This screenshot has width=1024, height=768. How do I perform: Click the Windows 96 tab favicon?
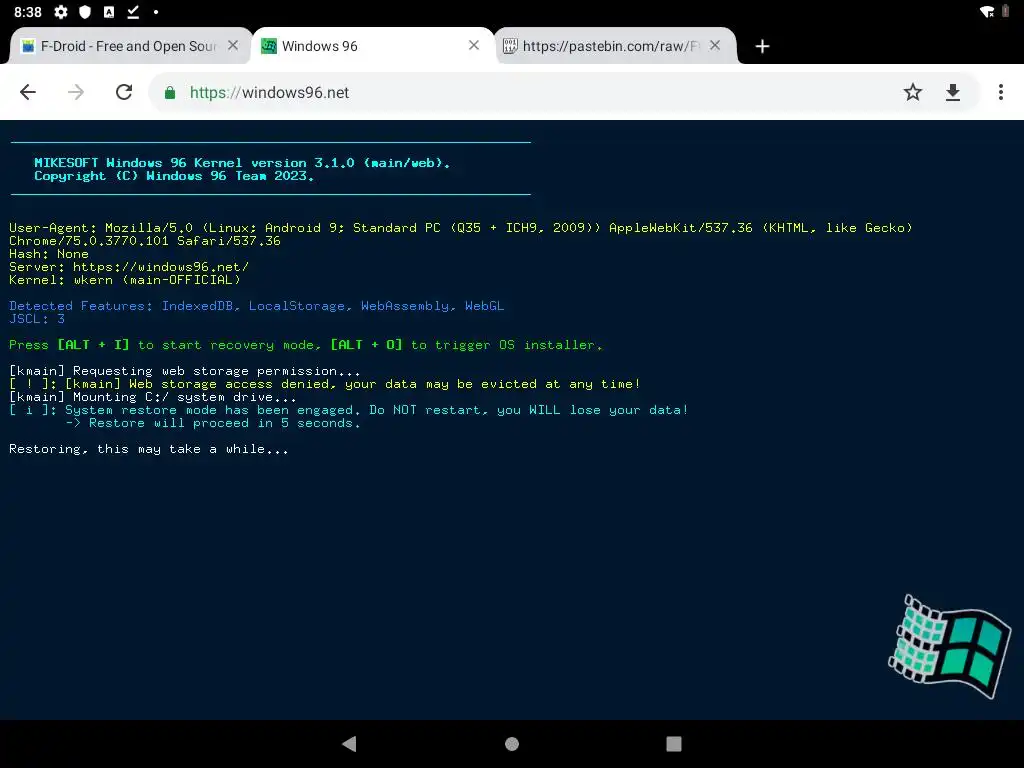click(x=268, y=46)
